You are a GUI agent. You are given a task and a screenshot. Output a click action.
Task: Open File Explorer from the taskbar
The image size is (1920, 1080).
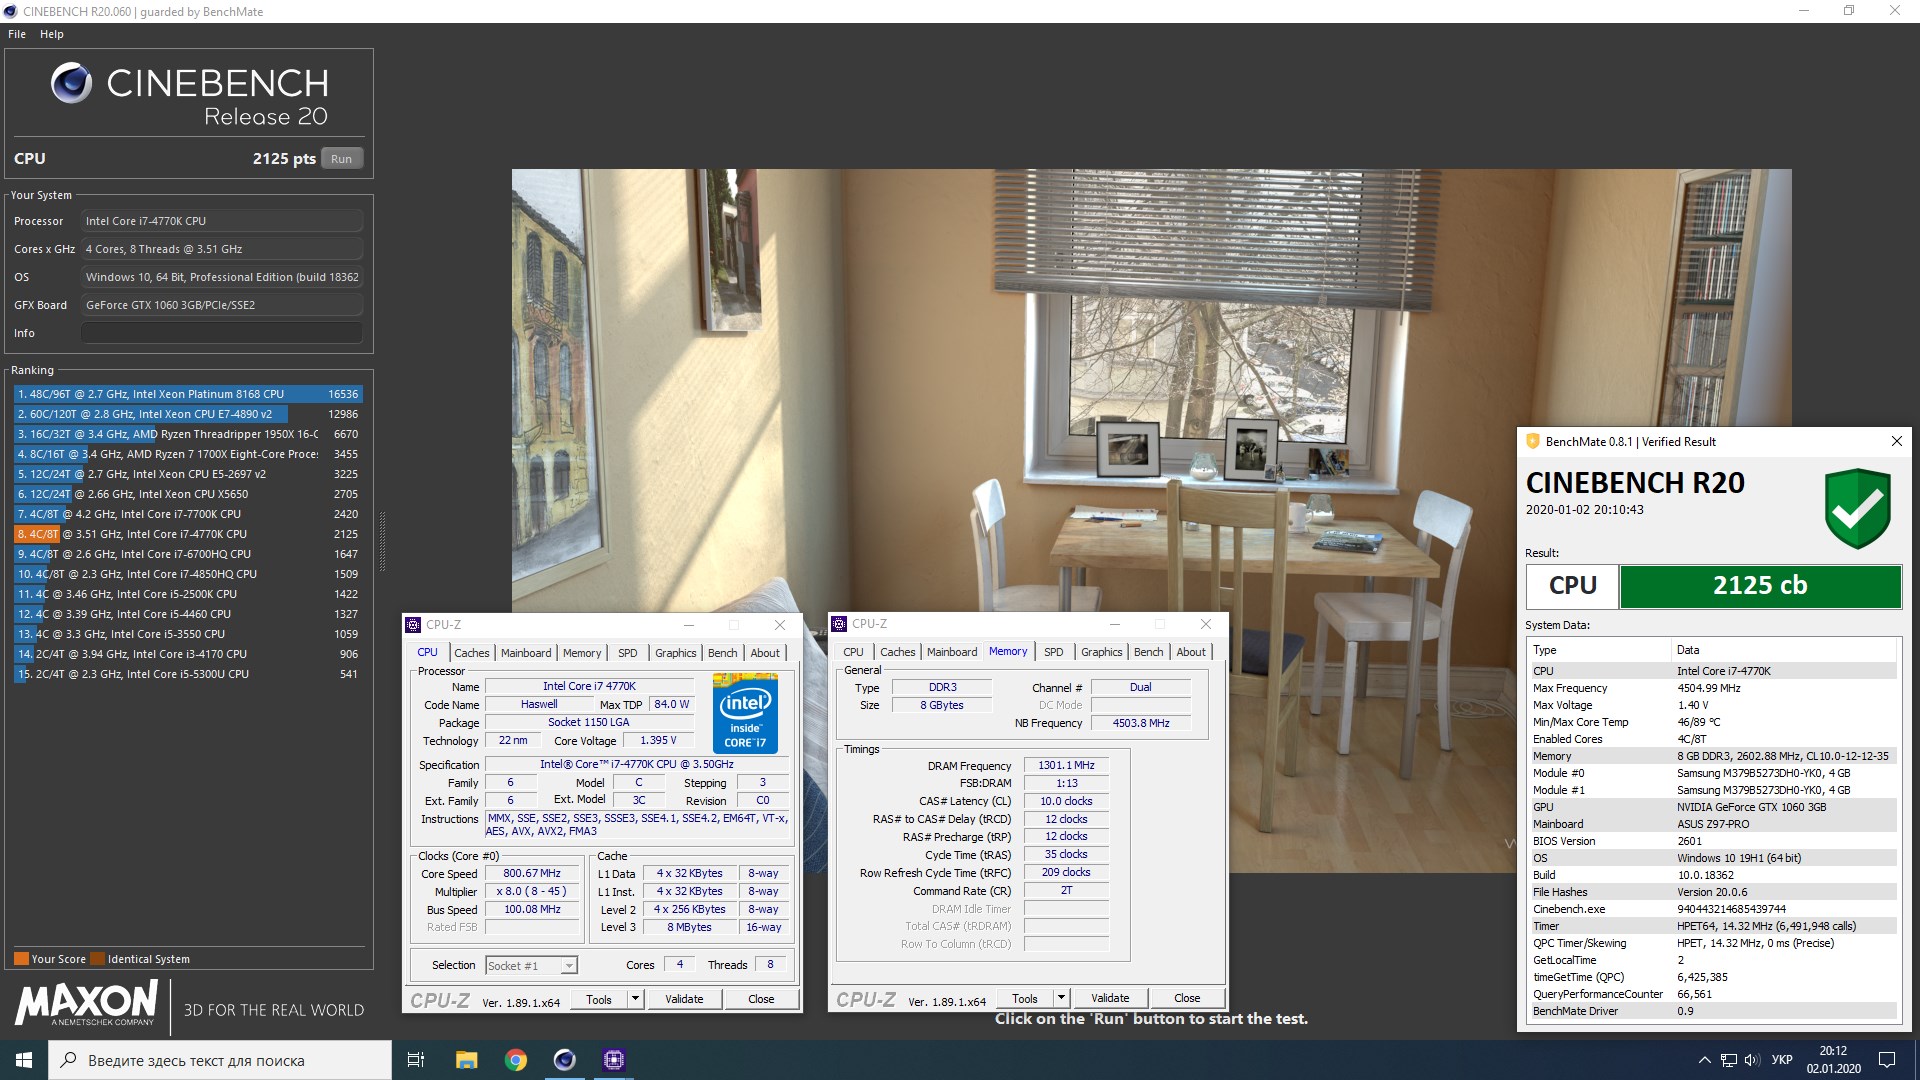466,1060
